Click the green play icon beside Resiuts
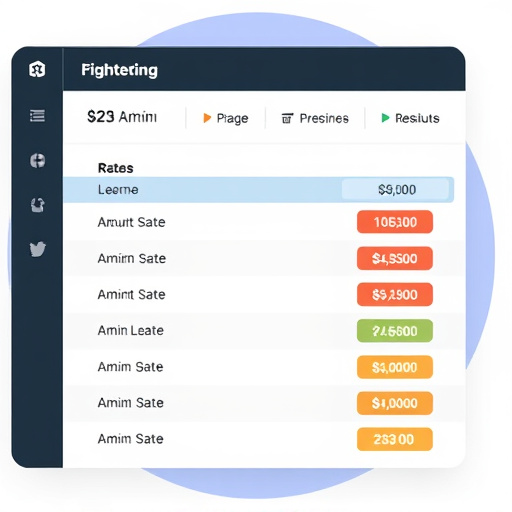 point(385,118)
